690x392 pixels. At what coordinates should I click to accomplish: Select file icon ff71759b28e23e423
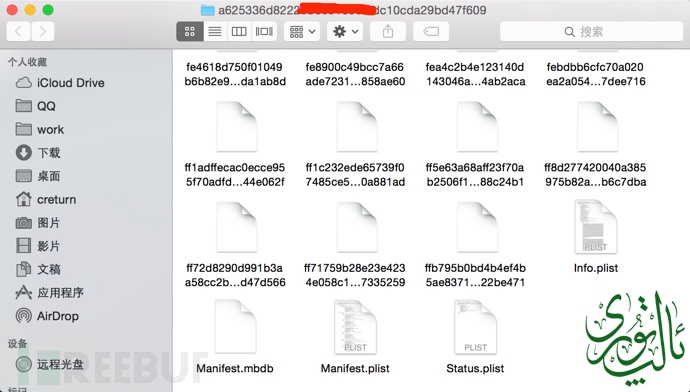357,227
